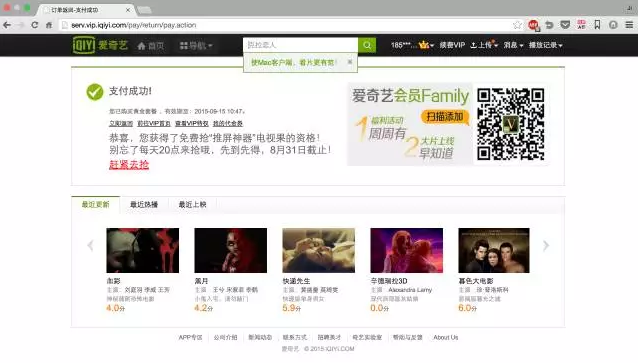
Task: Expand the 消息 messages dropdown
Action: point(513,45)
